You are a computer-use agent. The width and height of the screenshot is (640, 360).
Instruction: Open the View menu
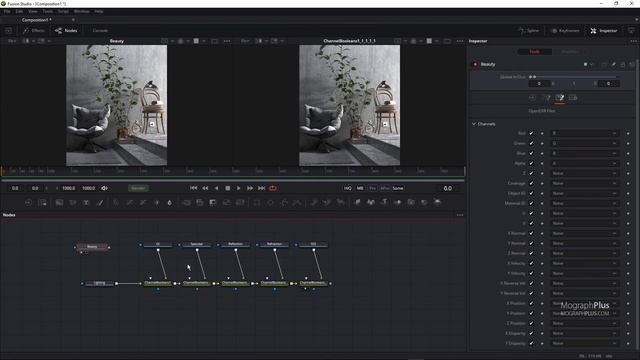pyautogui.click(x=33, y=11)
